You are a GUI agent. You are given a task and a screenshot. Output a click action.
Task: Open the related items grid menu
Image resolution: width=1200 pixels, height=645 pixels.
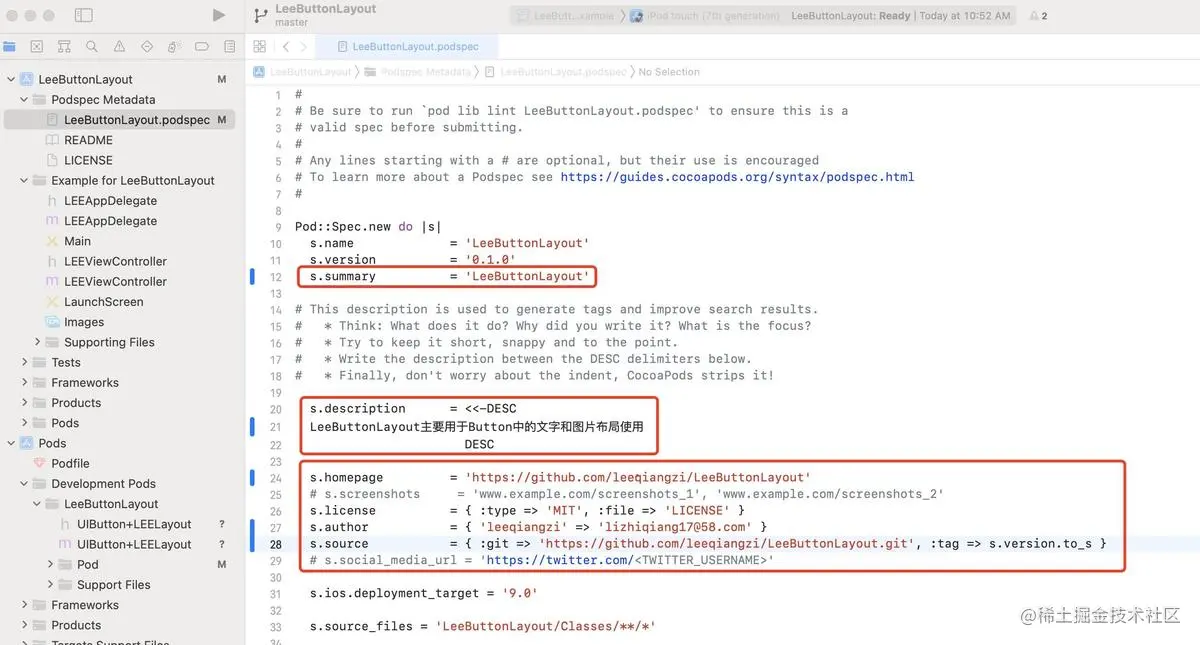coord(260,46)
